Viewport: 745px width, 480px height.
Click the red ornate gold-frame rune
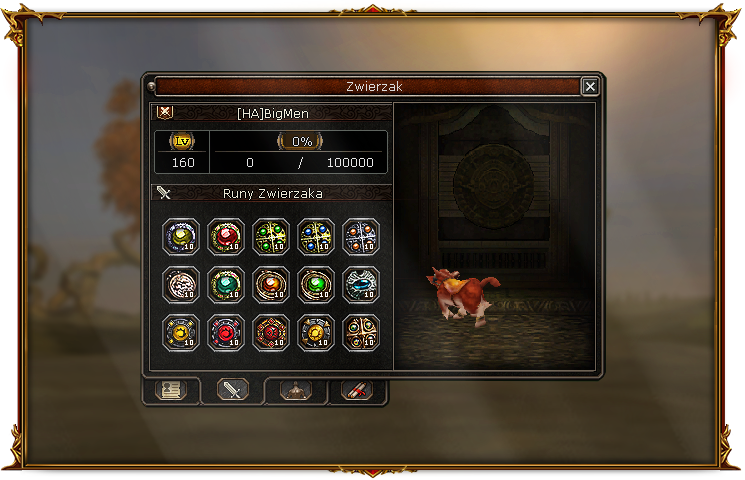(x=271, y=333)
